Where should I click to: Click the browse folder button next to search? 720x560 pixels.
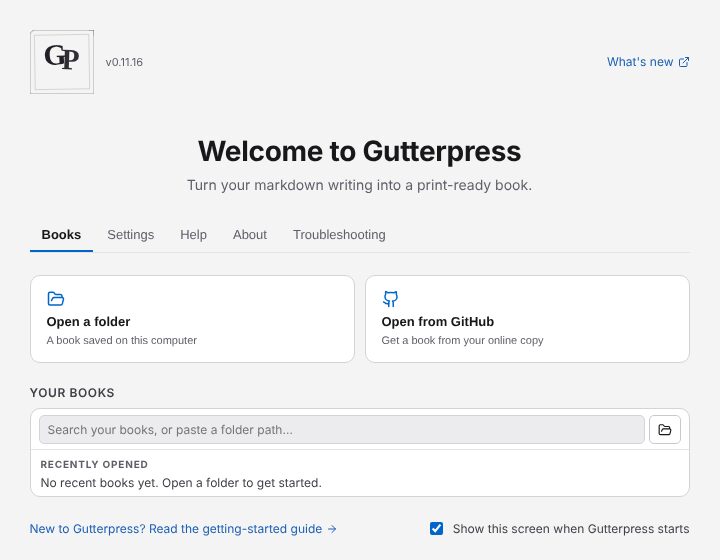click(x=665, y=430)
